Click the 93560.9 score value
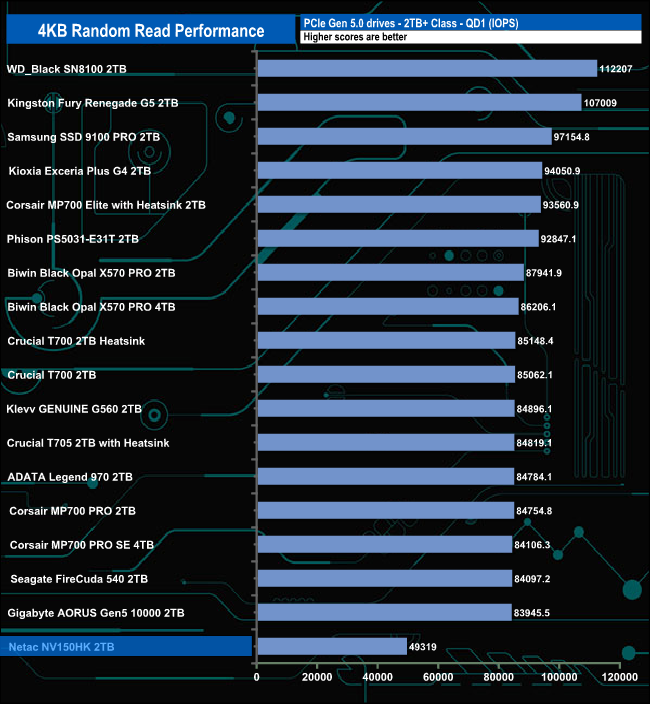The image size is (650, 704). click(x=561, y=205)
